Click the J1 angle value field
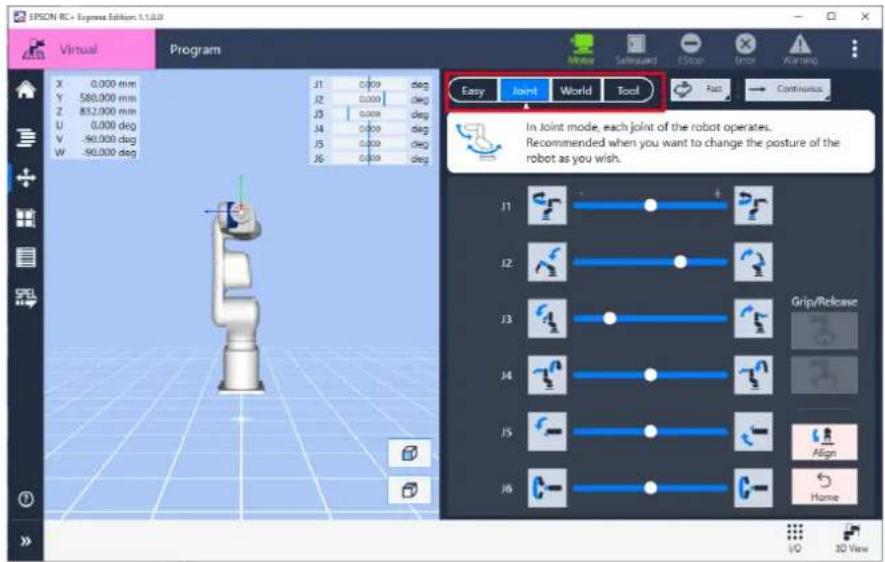The width and height of the screenshot is (885, 562). 370,84
